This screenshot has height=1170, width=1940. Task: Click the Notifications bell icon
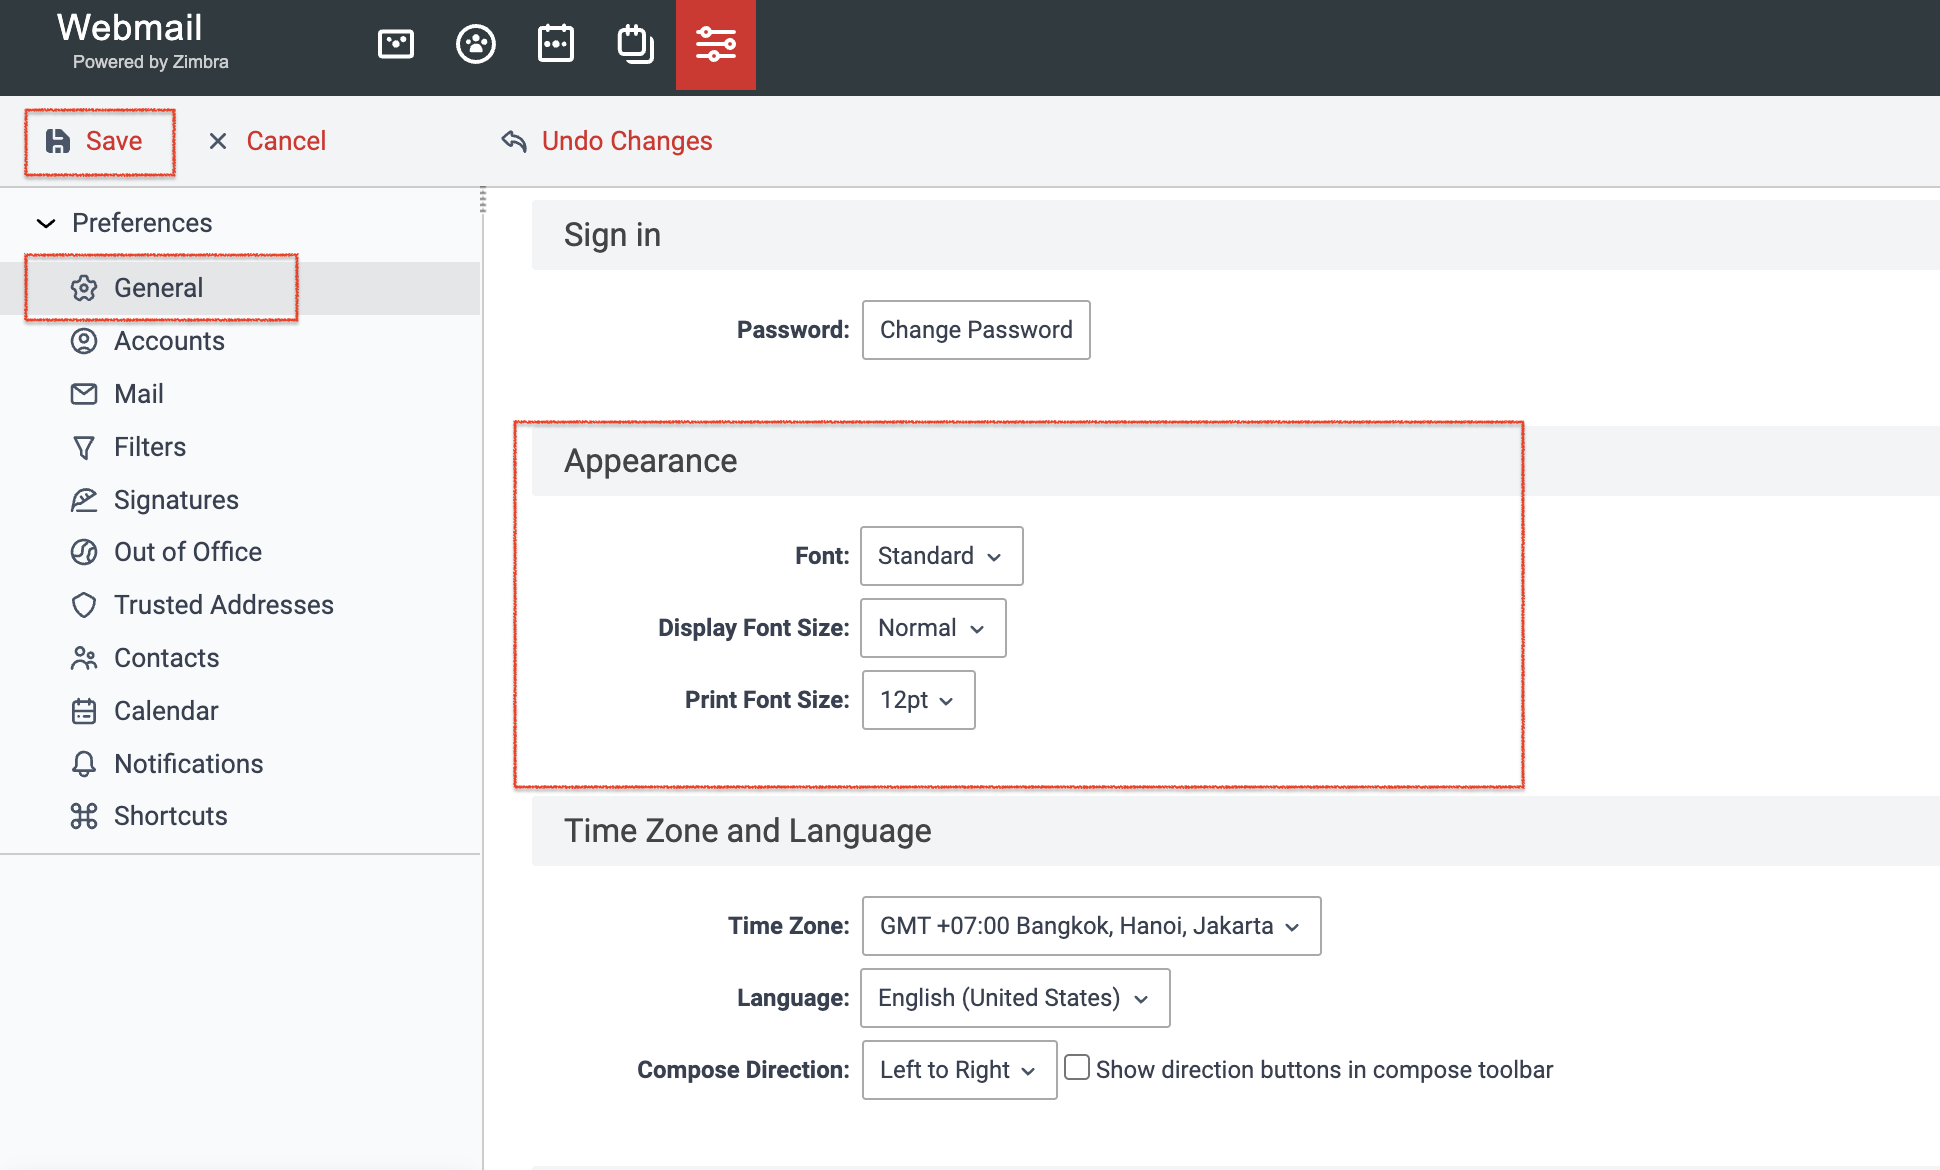[84, 764]
